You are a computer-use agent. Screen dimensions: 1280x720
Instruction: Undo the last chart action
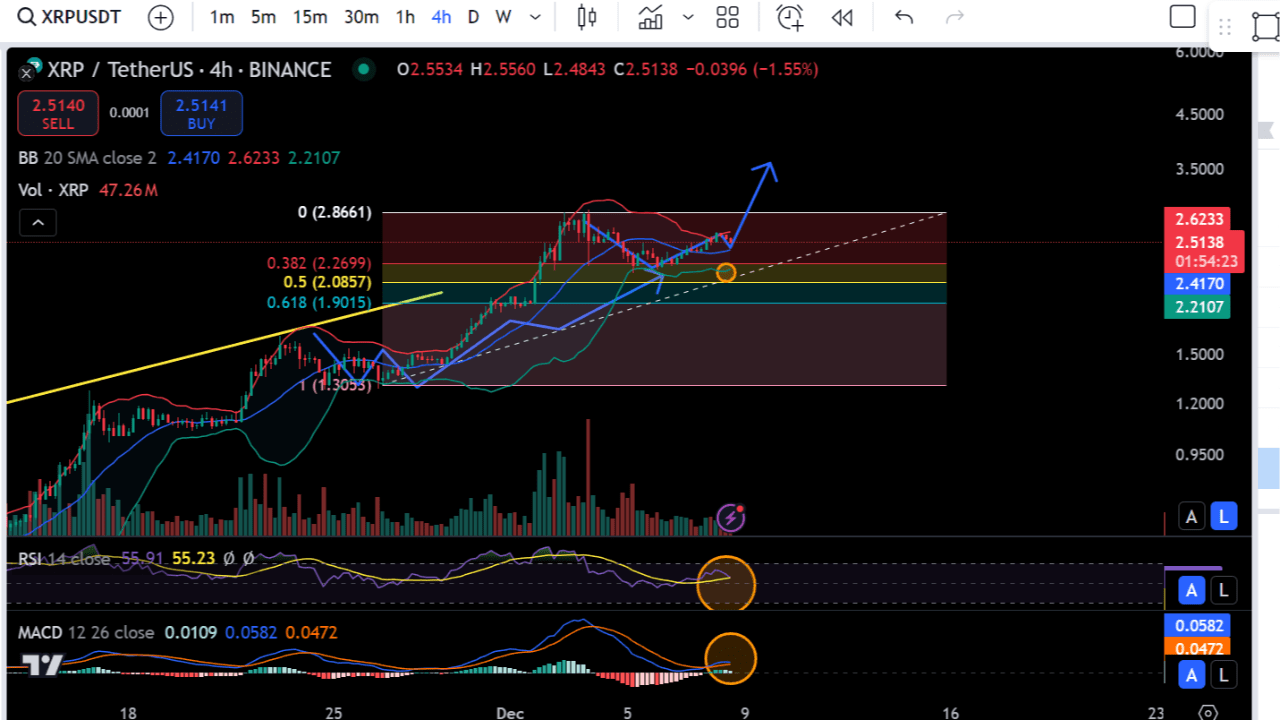[x=904, y=17]
